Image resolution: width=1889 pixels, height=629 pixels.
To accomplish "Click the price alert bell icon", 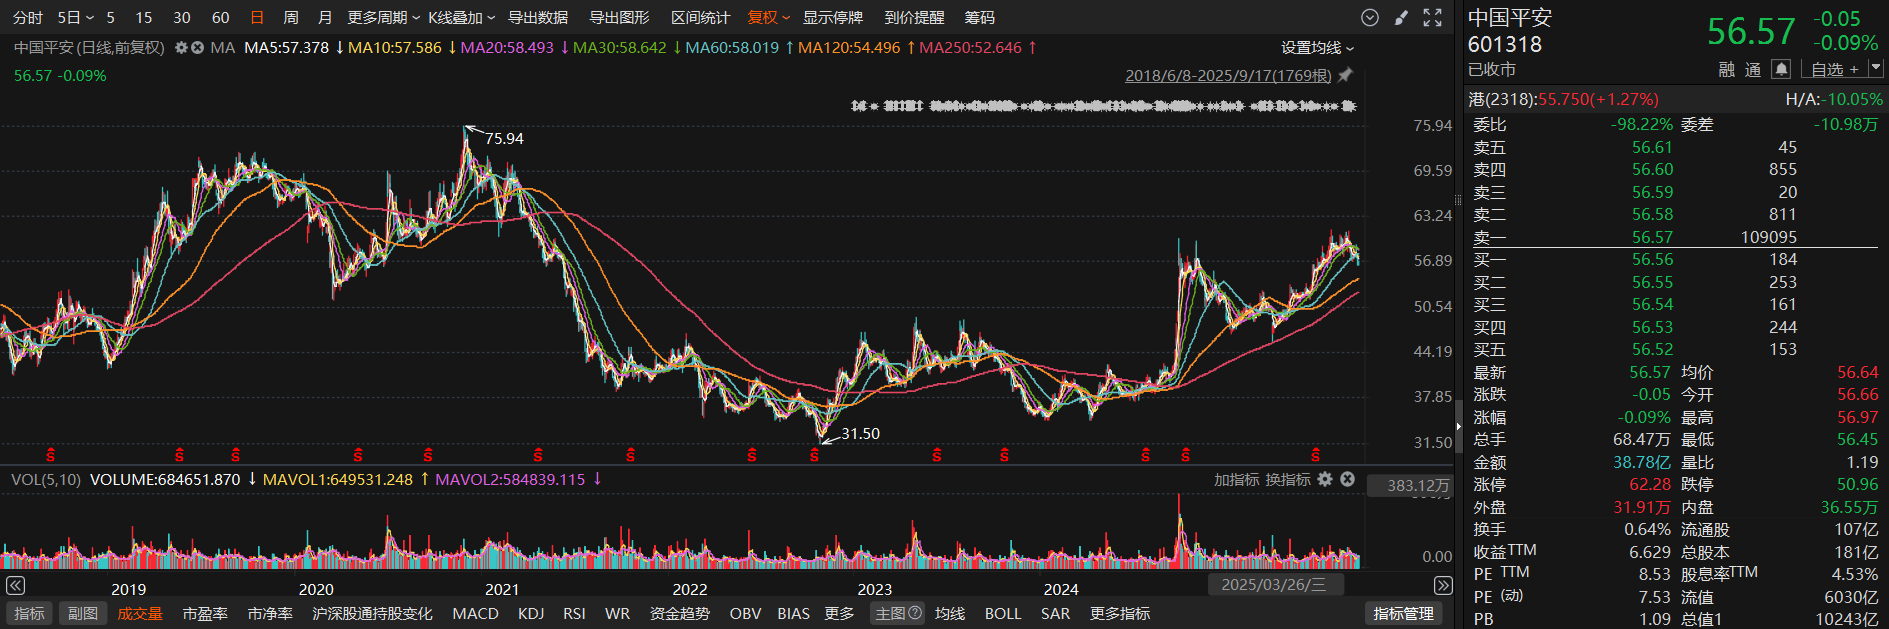I will coord(1781,69).
